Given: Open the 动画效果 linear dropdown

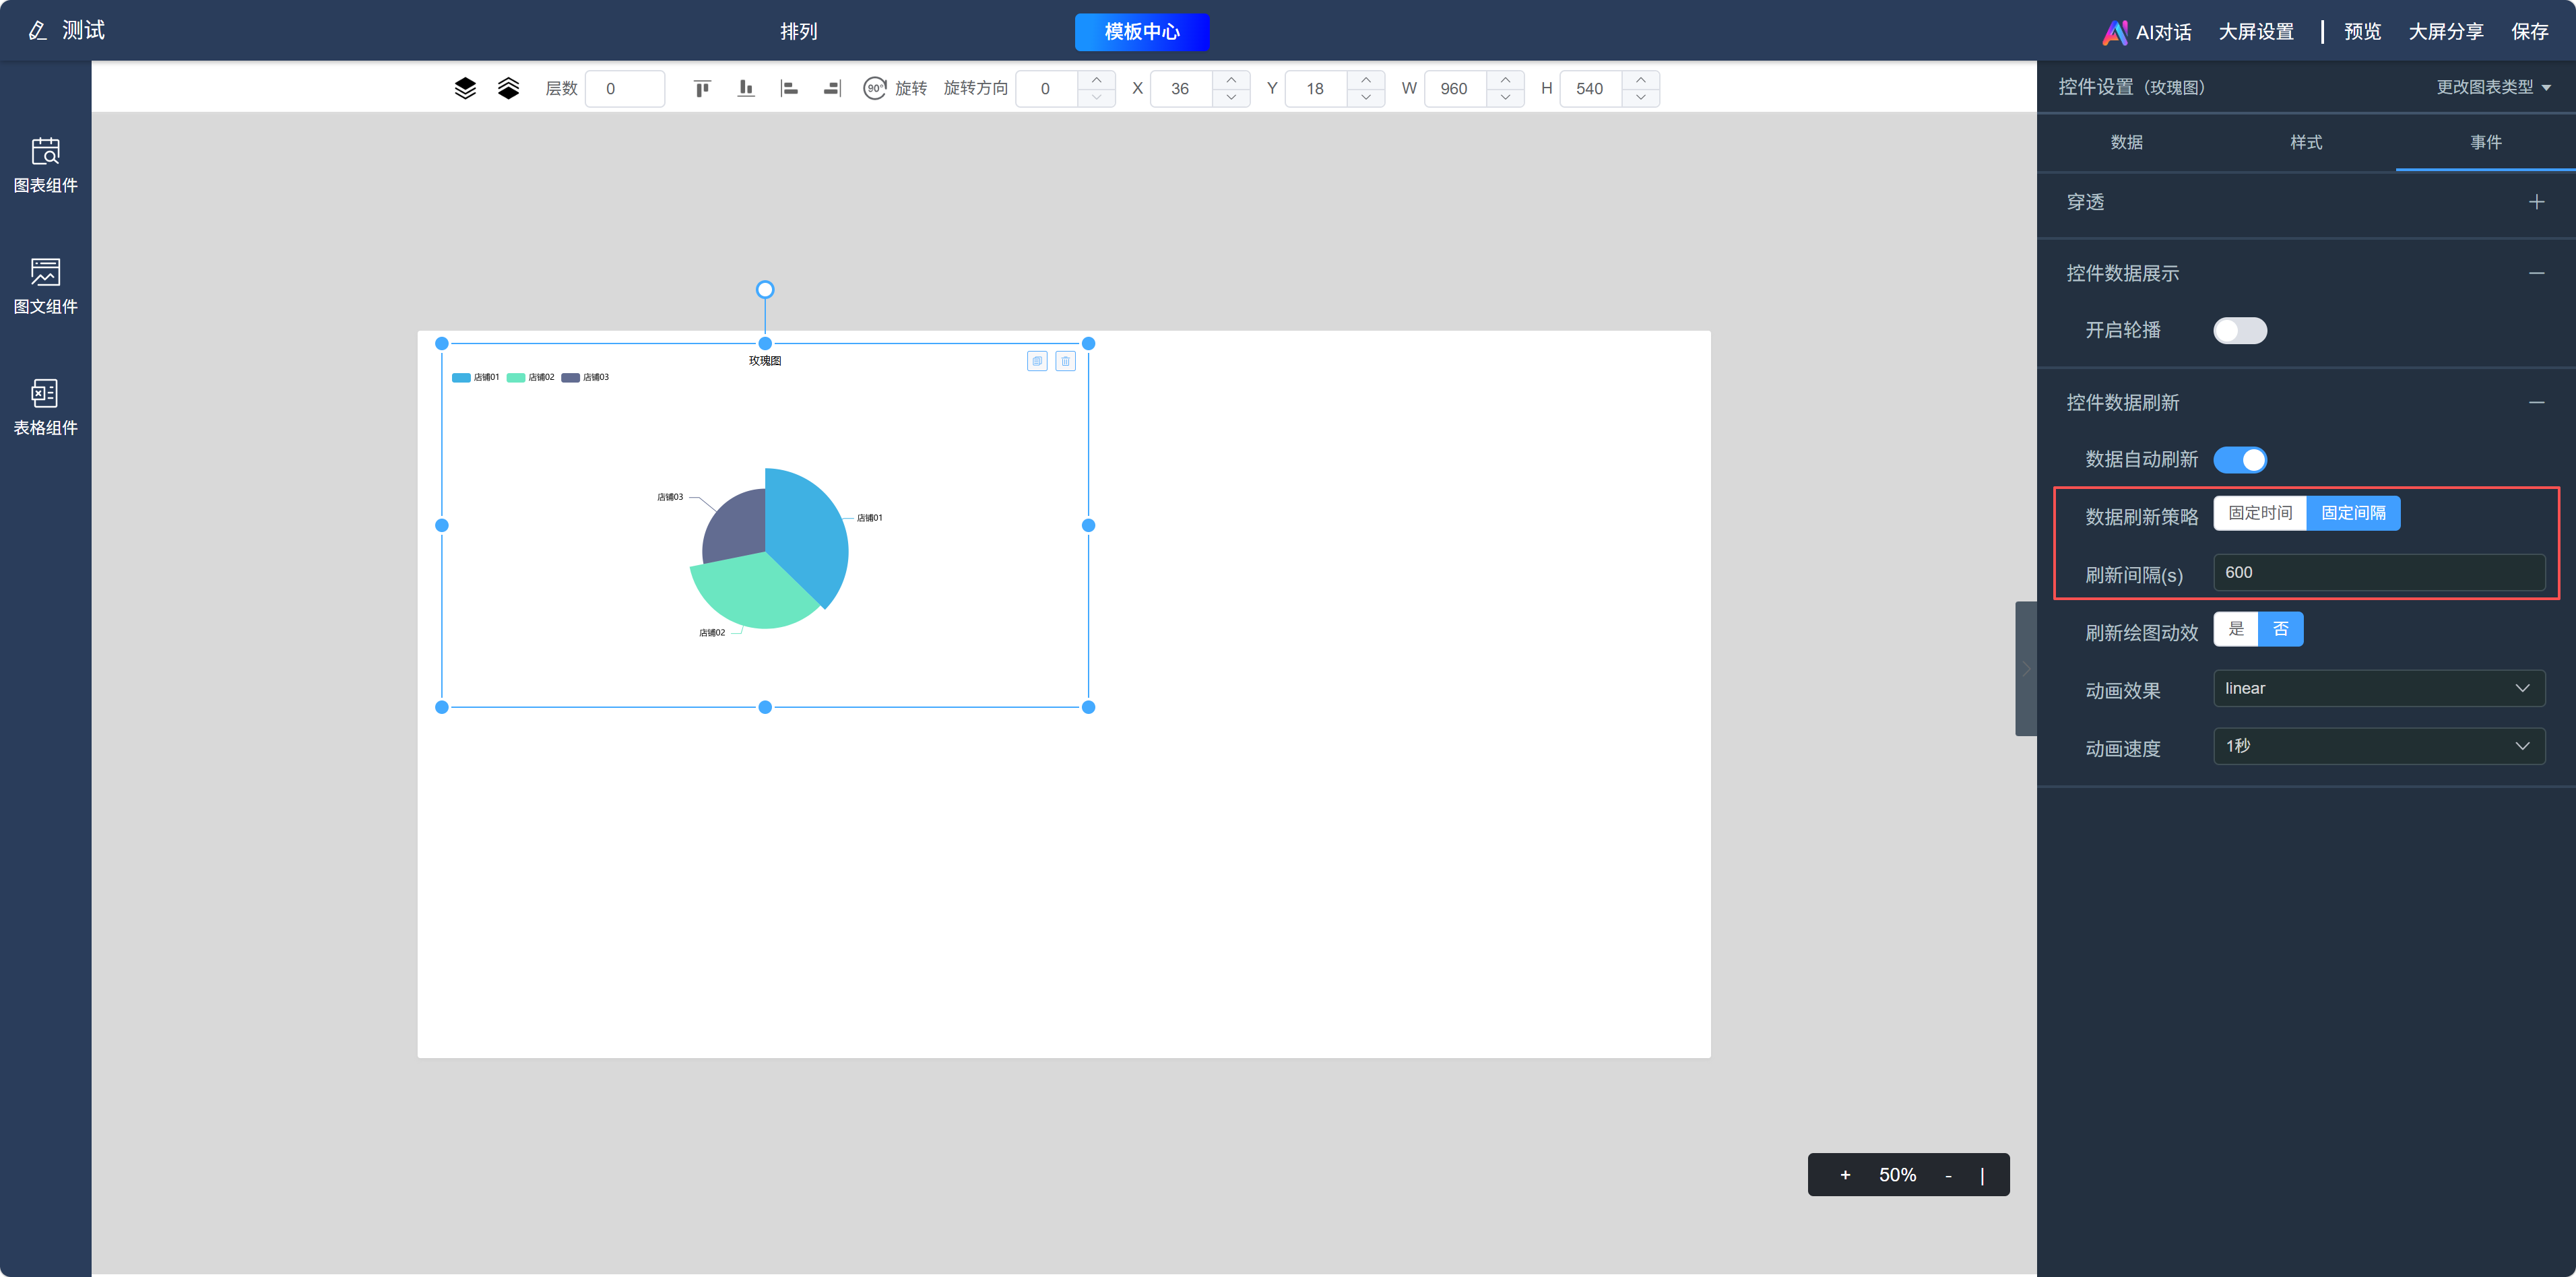Looking at the screenshot, I should coord(2379,688).
